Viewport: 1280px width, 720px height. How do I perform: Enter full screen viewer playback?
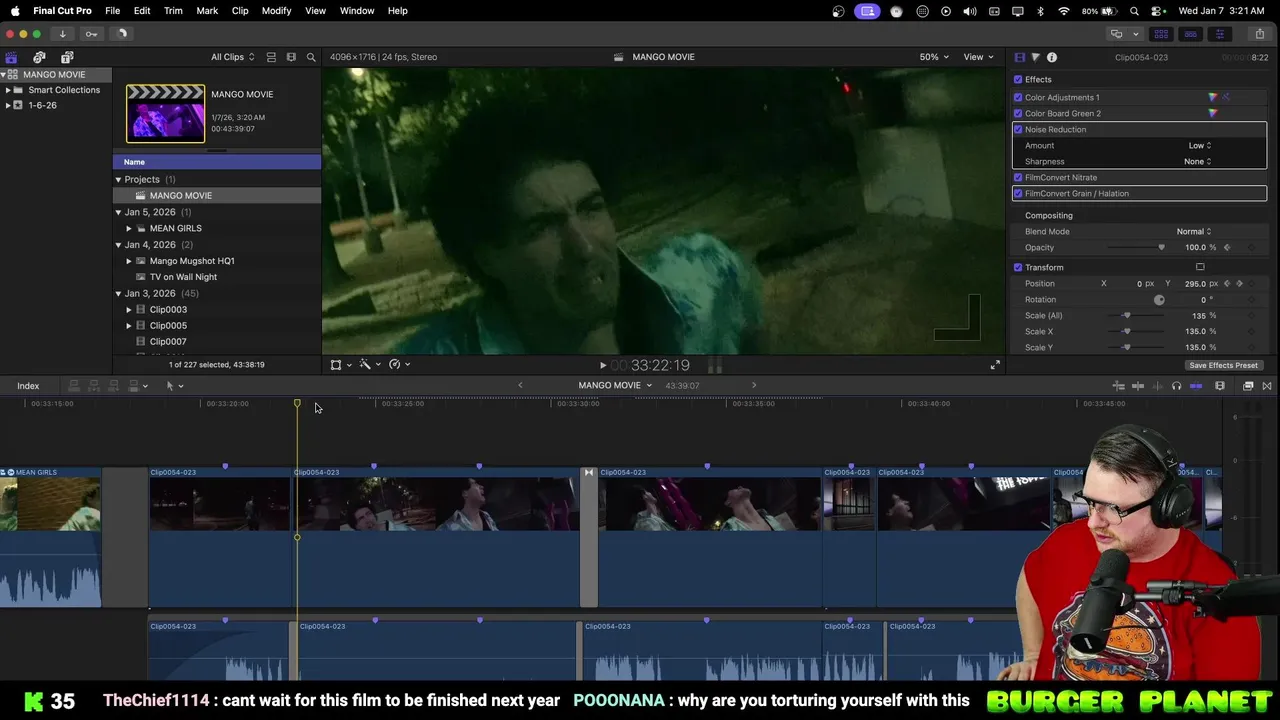pyautogui.click(x=995, y=365)
